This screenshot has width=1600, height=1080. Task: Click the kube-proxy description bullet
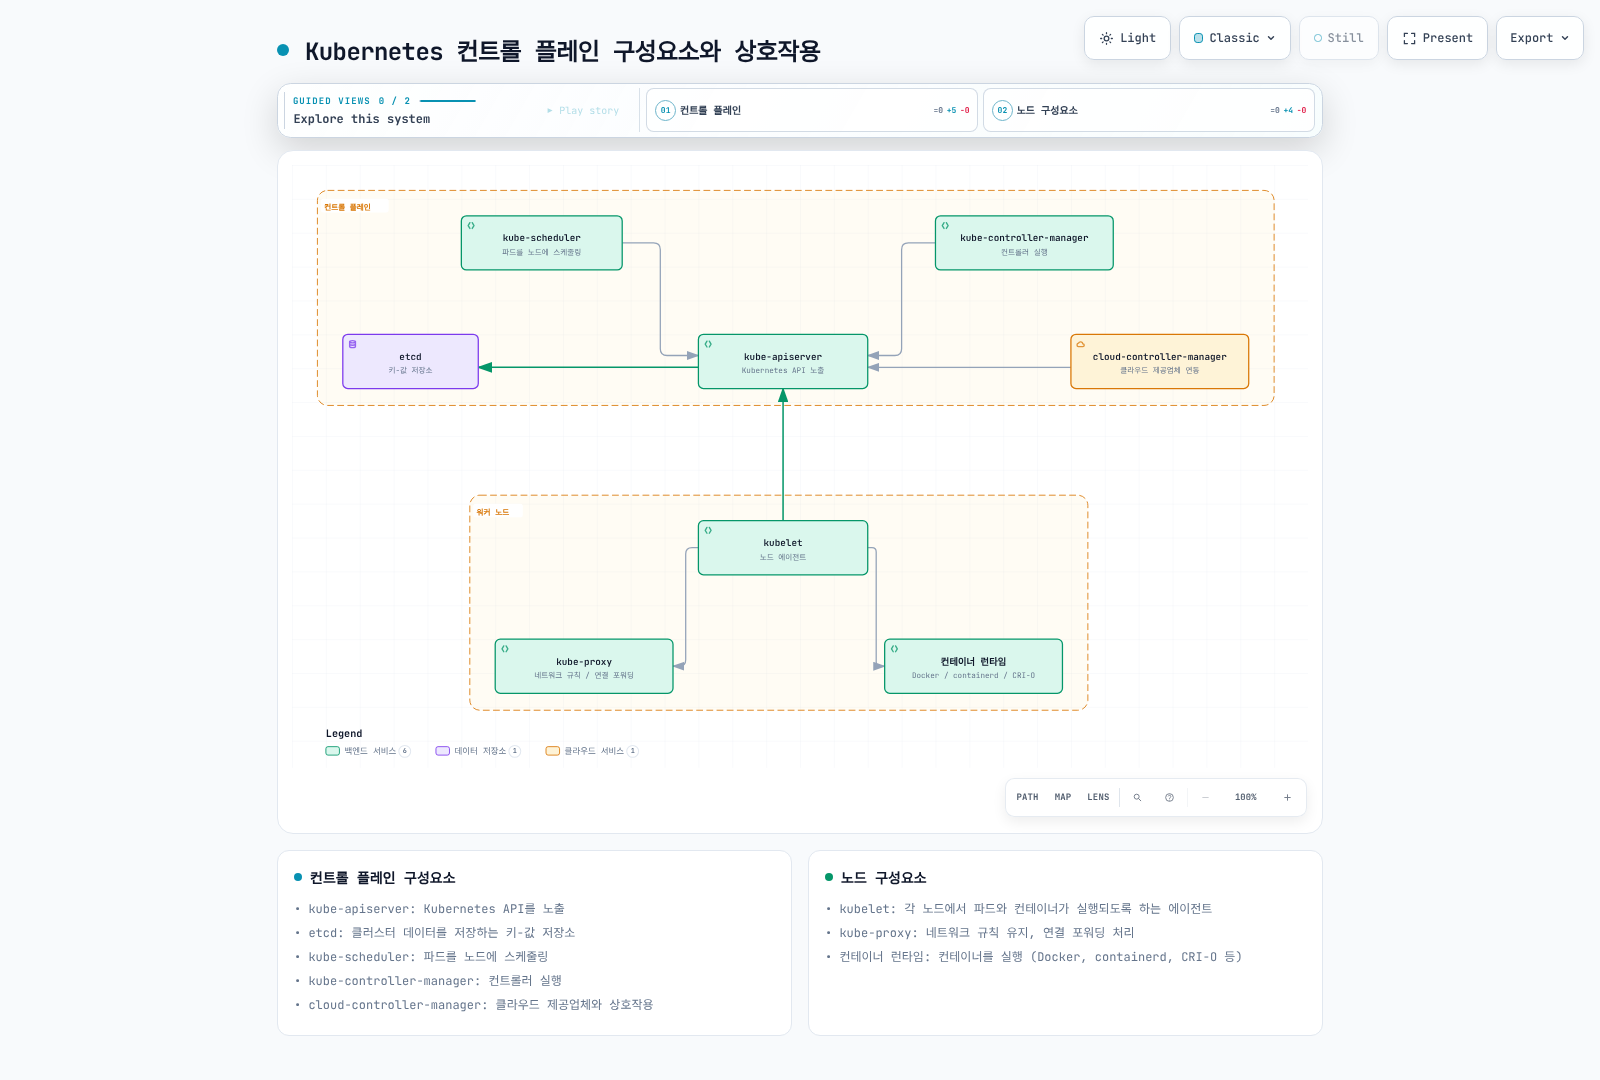(987, 933)
